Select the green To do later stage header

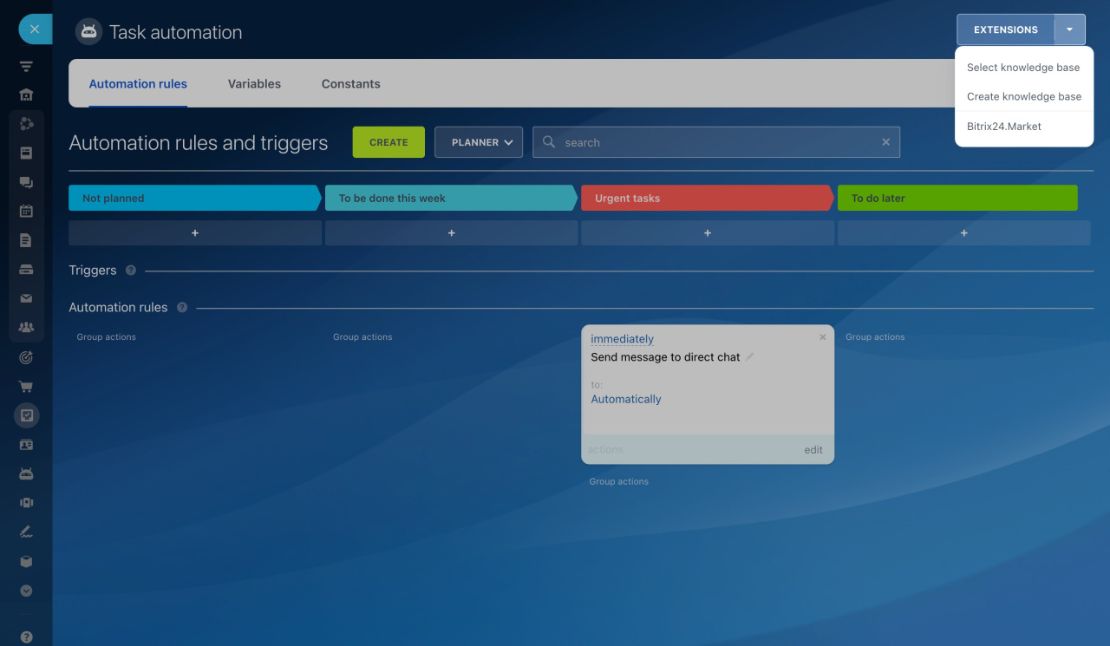[958, 198]
